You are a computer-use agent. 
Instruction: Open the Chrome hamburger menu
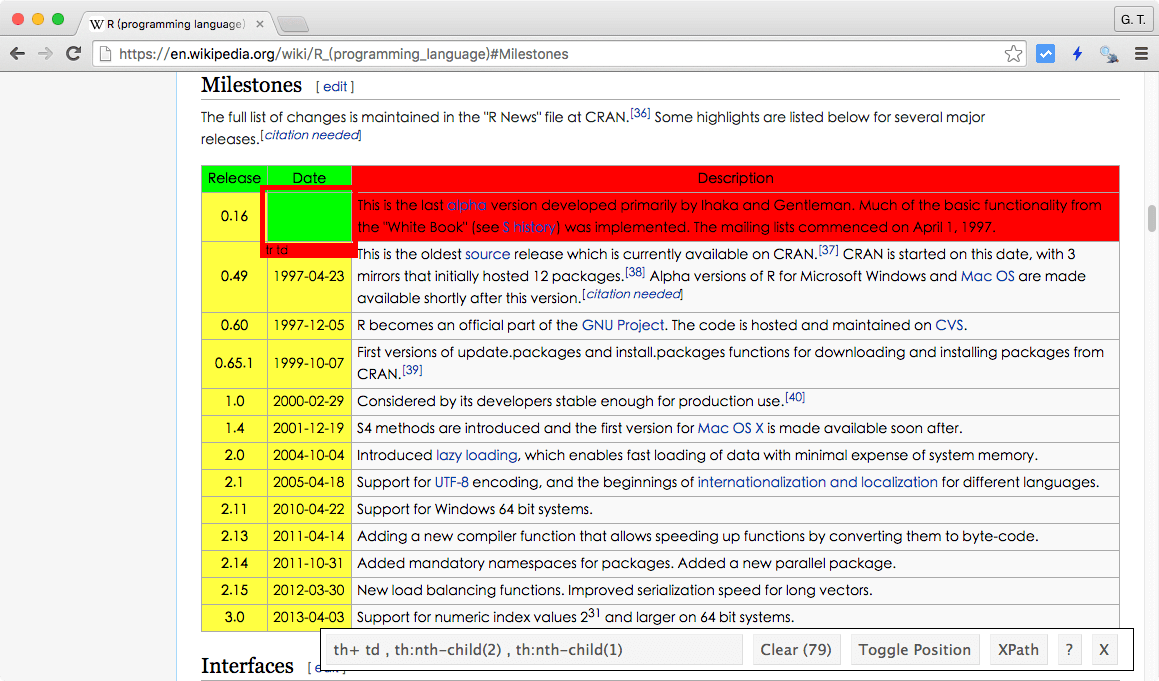pos(1140,54)
